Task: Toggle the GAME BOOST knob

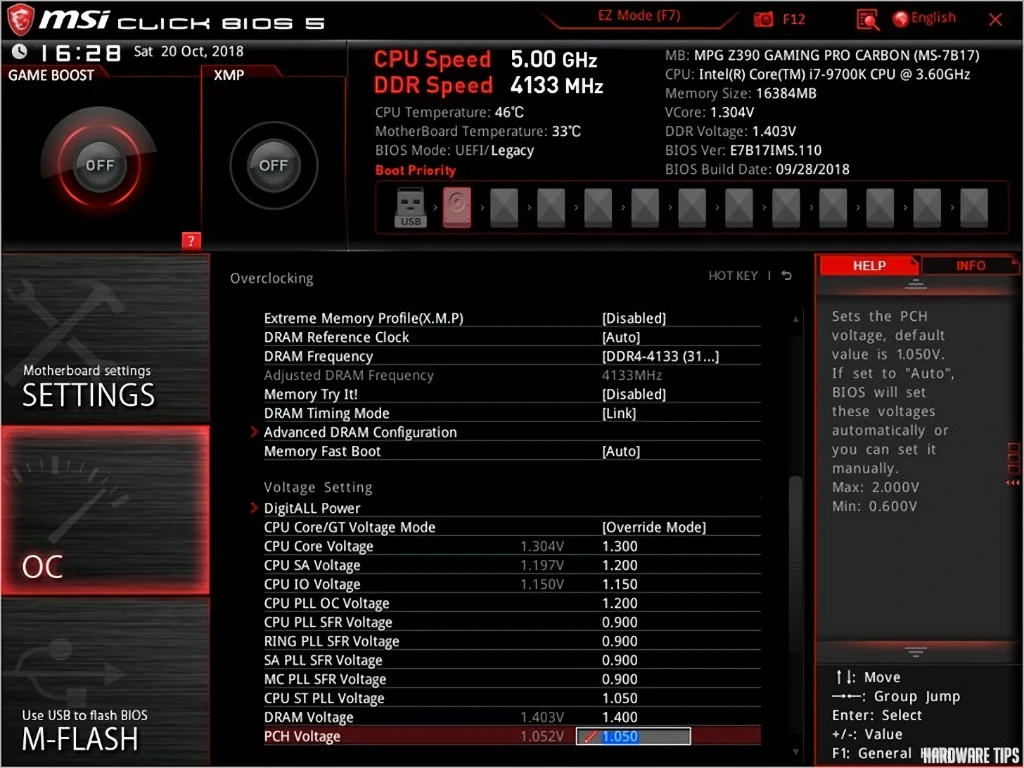Action: 99,165
